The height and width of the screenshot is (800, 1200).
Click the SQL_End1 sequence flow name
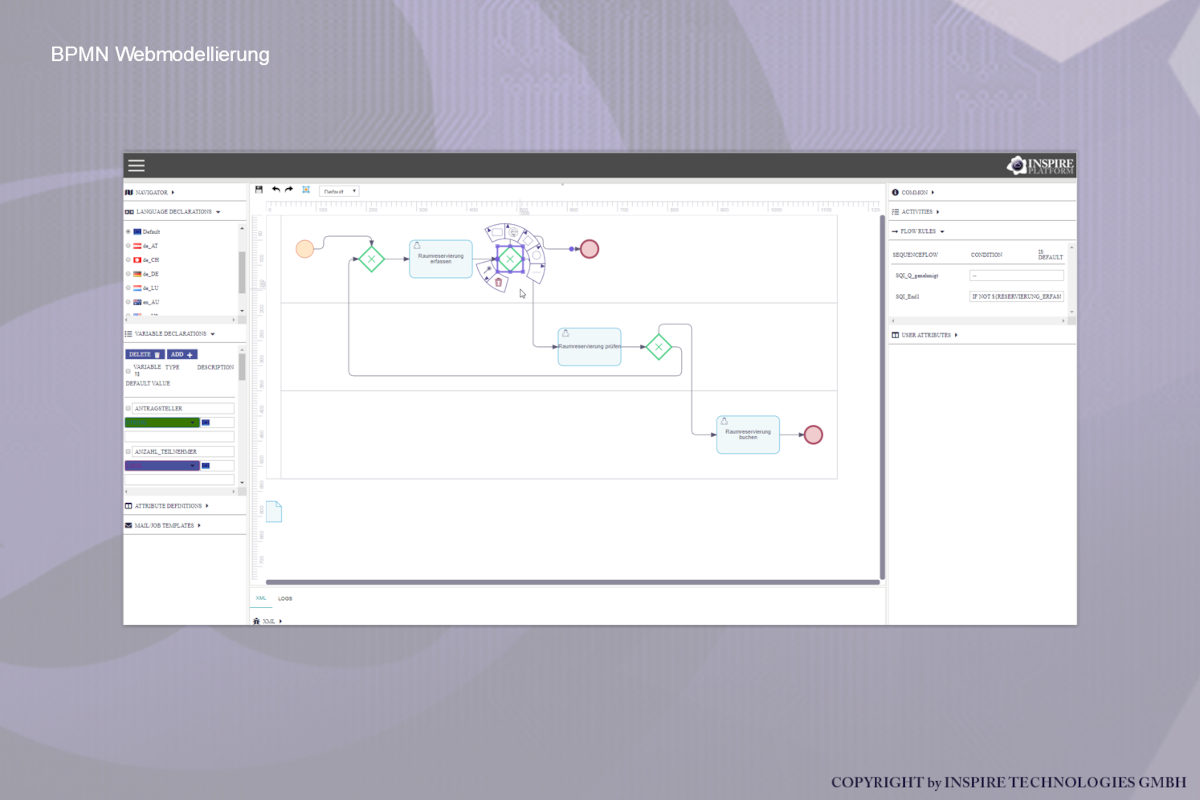point(908,296)
